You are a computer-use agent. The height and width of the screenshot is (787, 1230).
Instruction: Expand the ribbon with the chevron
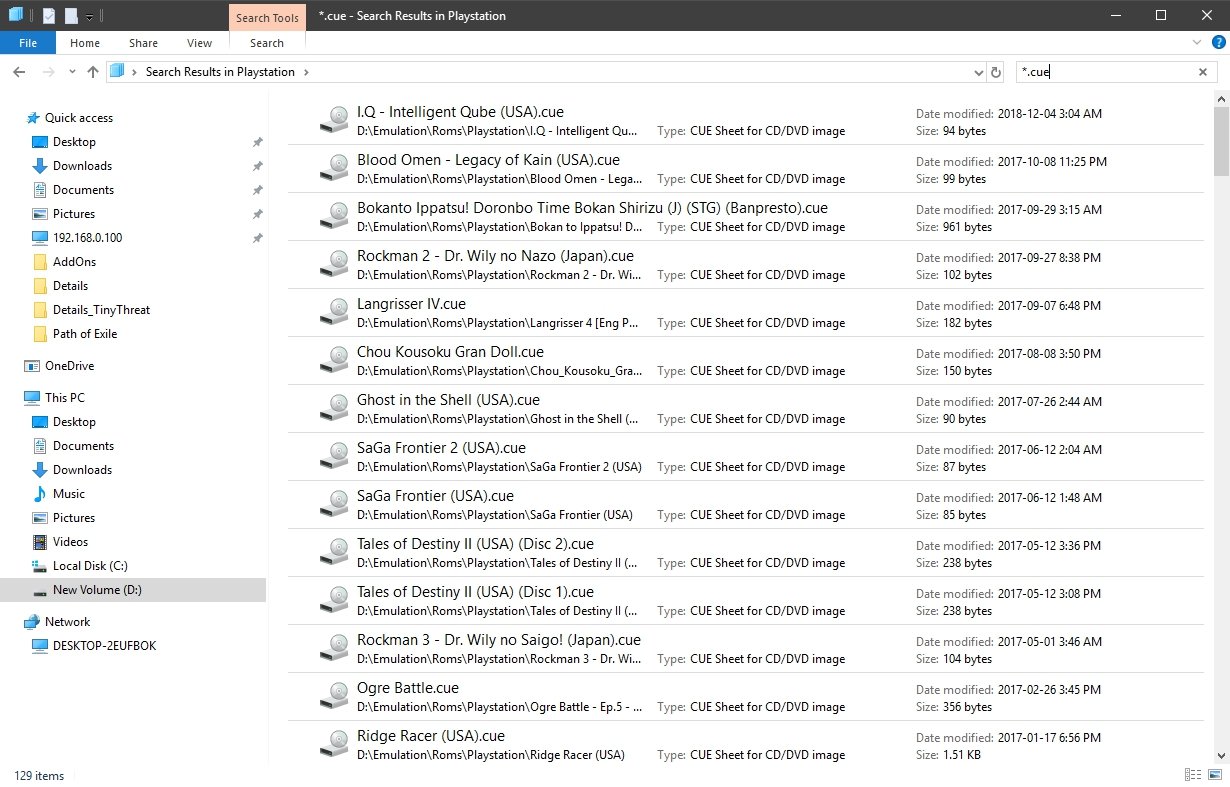[1197, 43]
